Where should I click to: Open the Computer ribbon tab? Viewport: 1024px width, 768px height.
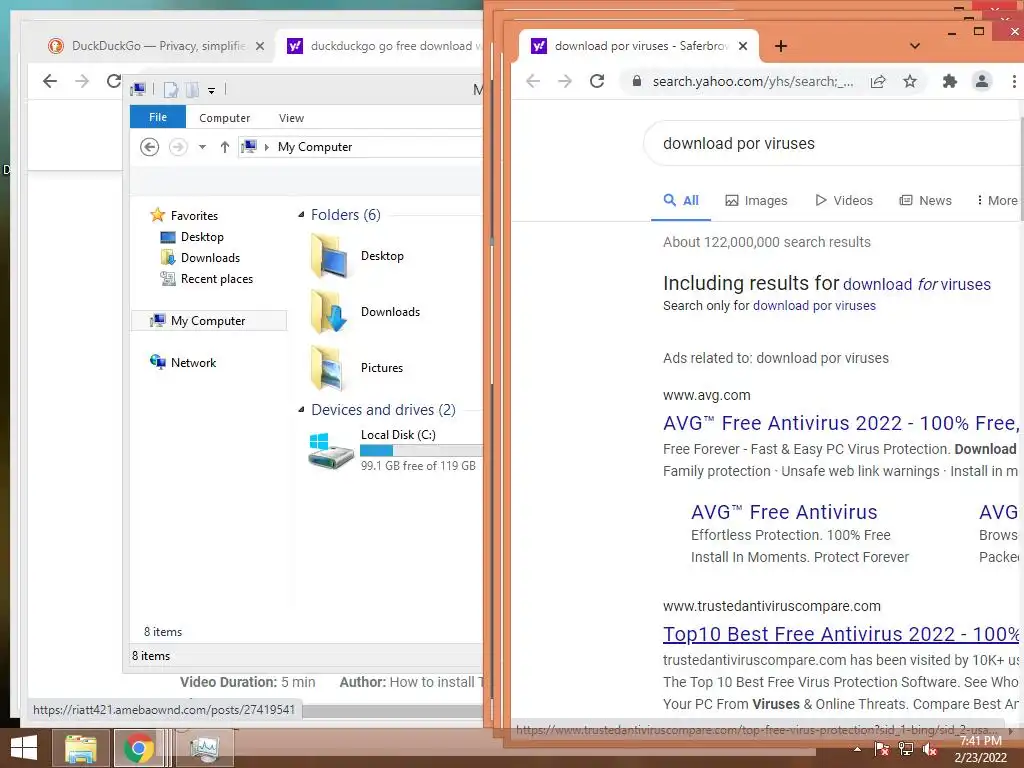(x=225, y=118)
